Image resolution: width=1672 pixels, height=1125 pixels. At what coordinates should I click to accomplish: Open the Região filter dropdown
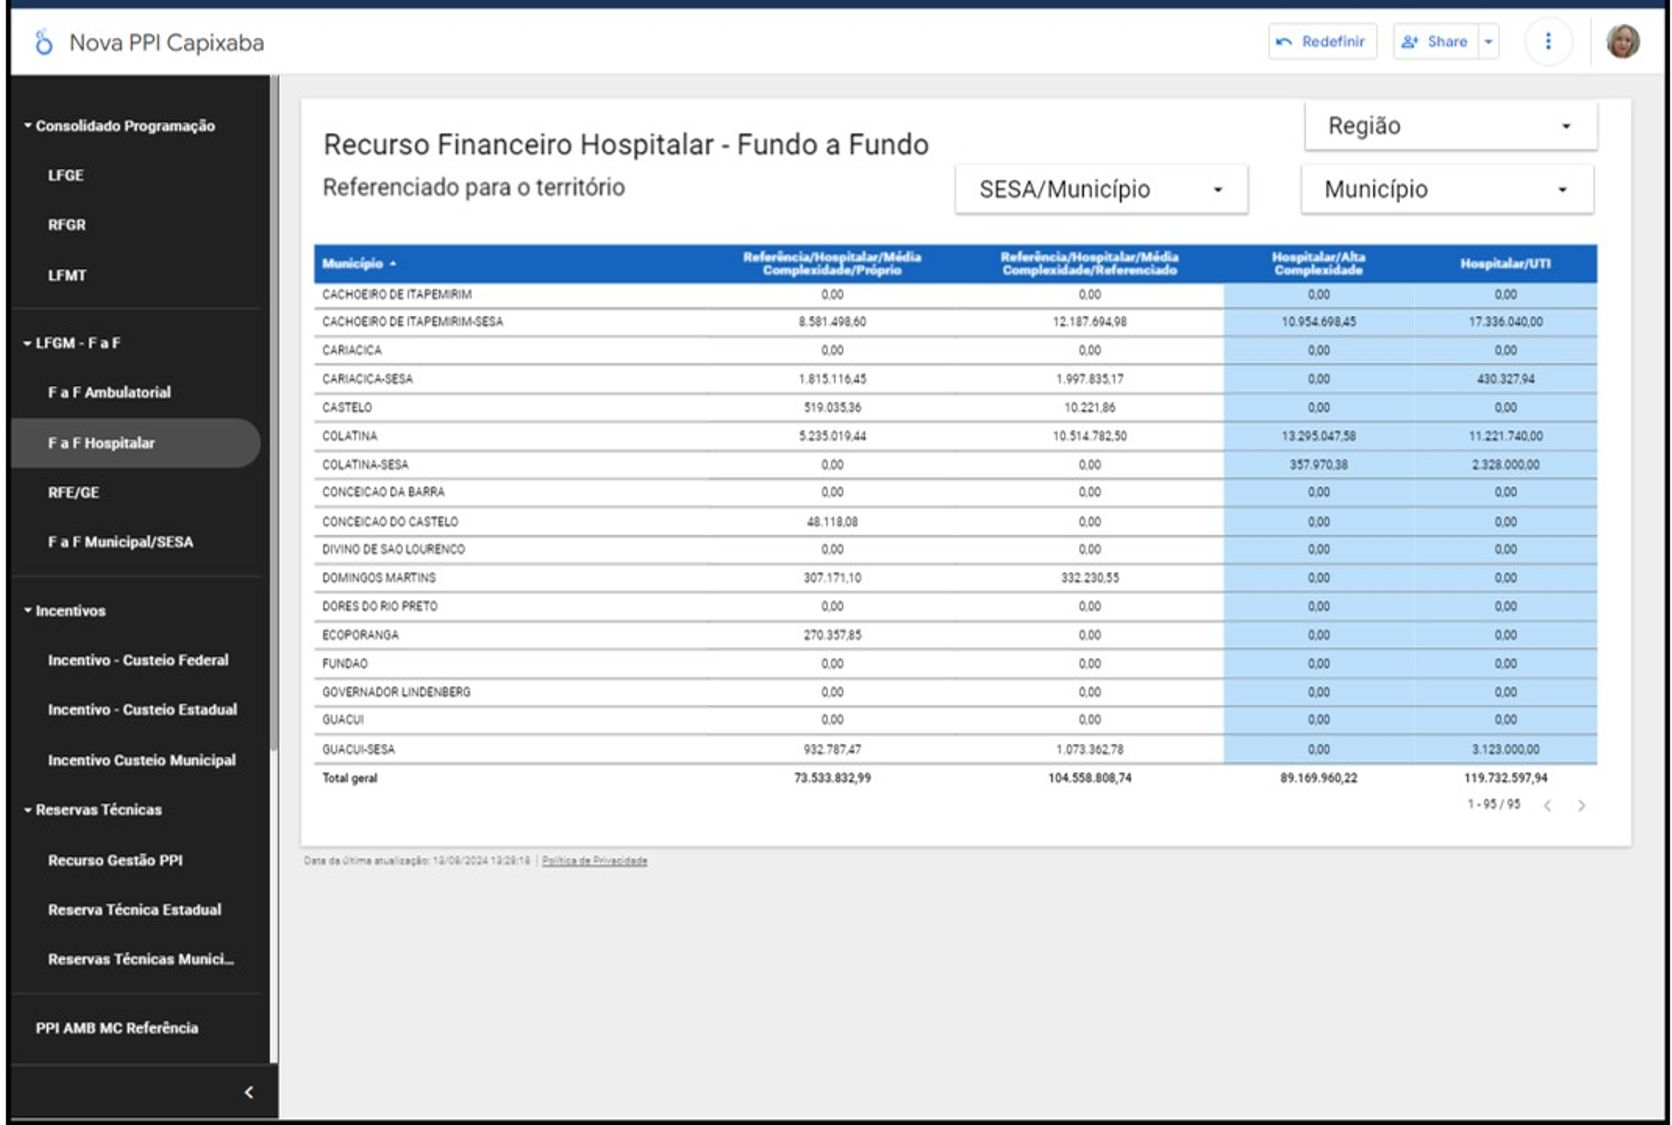tap(1449, 127)
